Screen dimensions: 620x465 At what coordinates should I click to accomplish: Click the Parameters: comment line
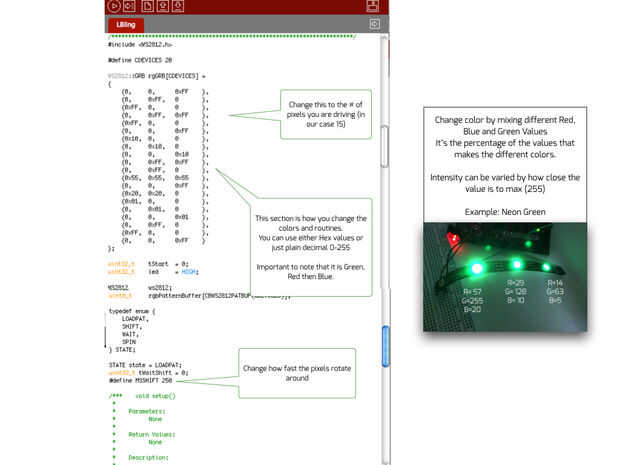tap(147, 411)
